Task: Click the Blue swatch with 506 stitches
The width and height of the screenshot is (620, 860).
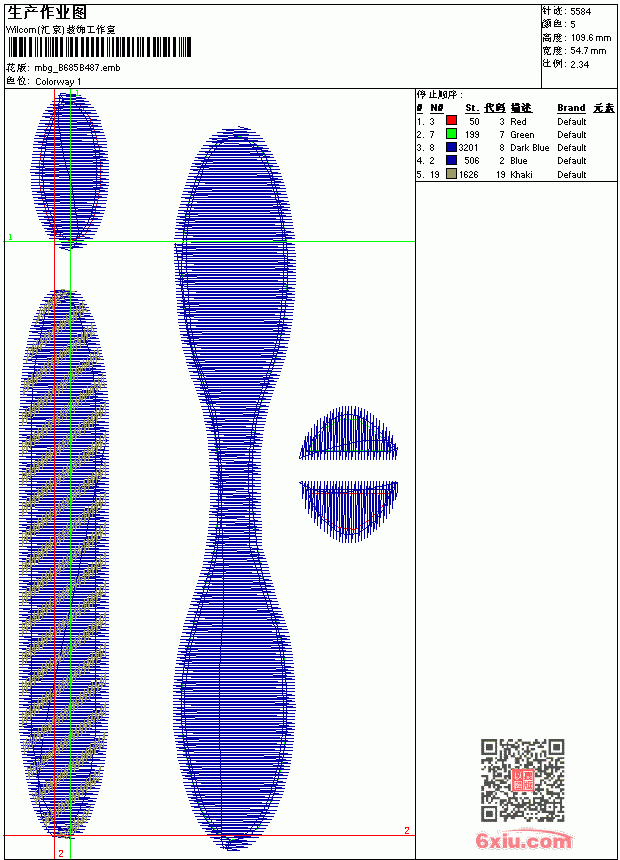Action: pyautogui.click(x=451, y=160)
